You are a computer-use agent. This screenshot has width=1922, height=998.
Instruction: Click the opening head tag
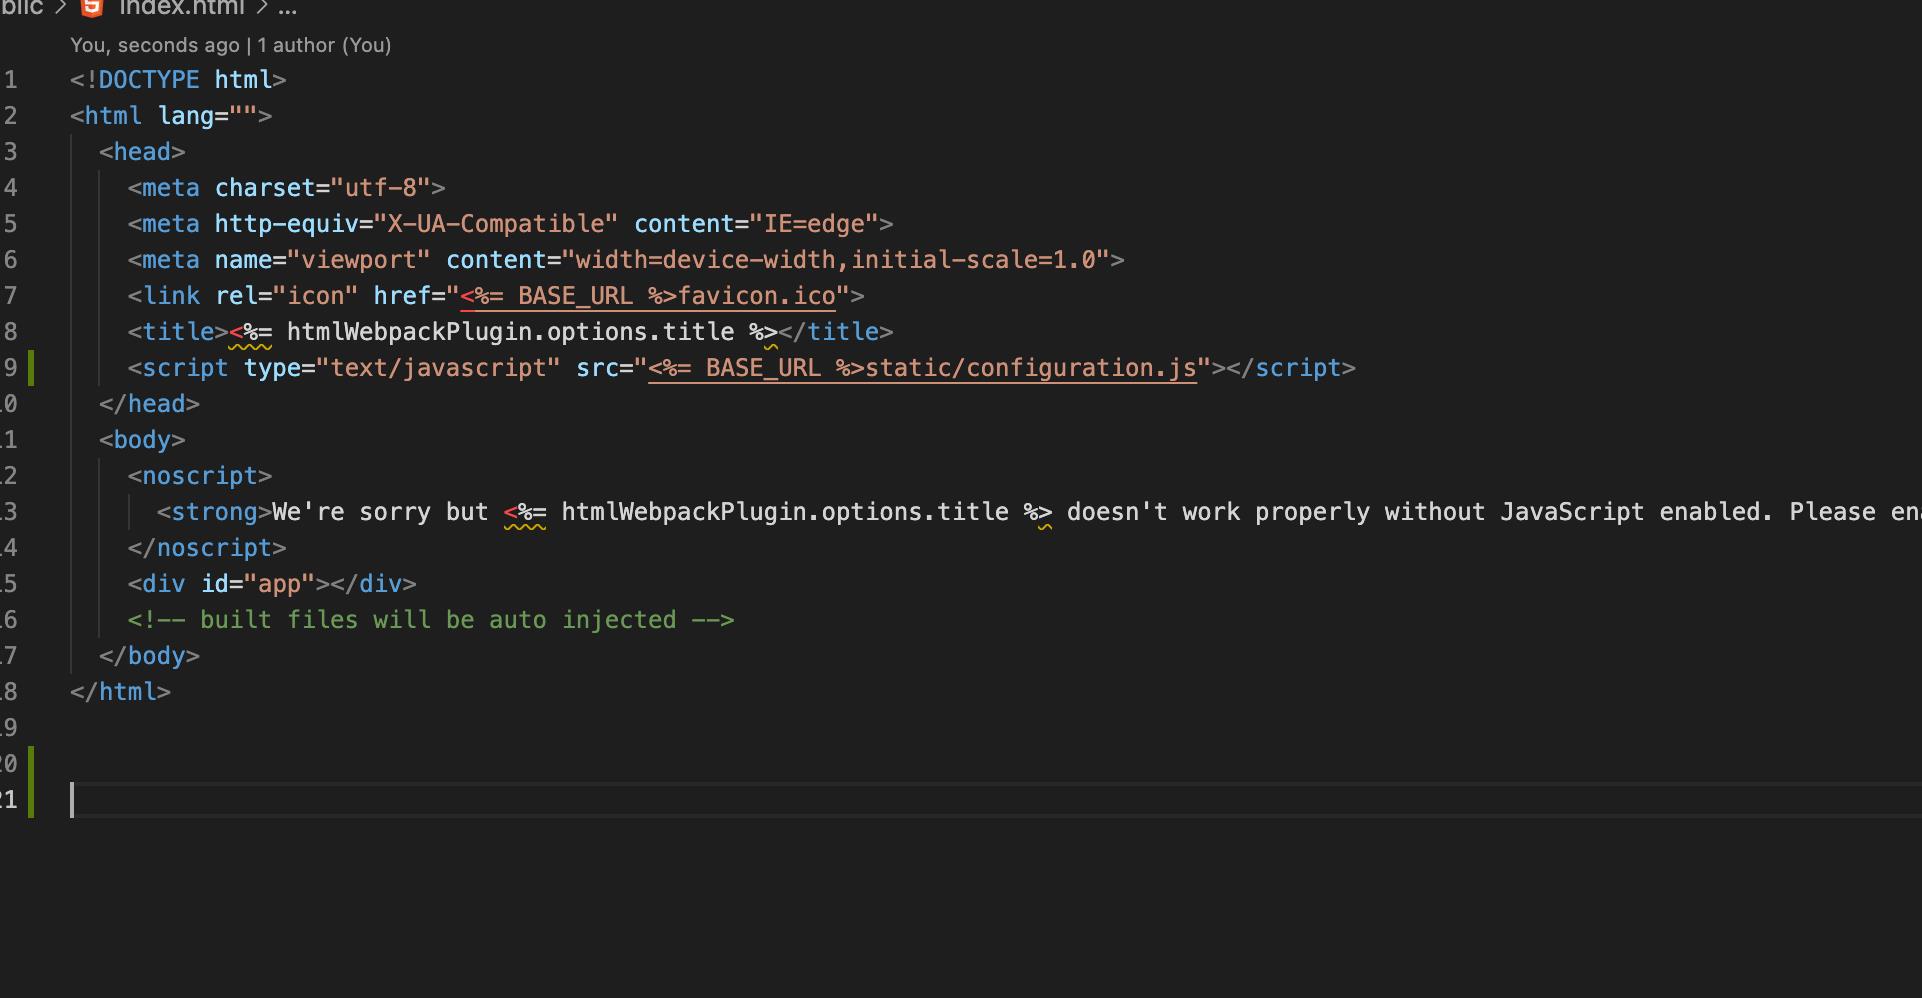142,152
